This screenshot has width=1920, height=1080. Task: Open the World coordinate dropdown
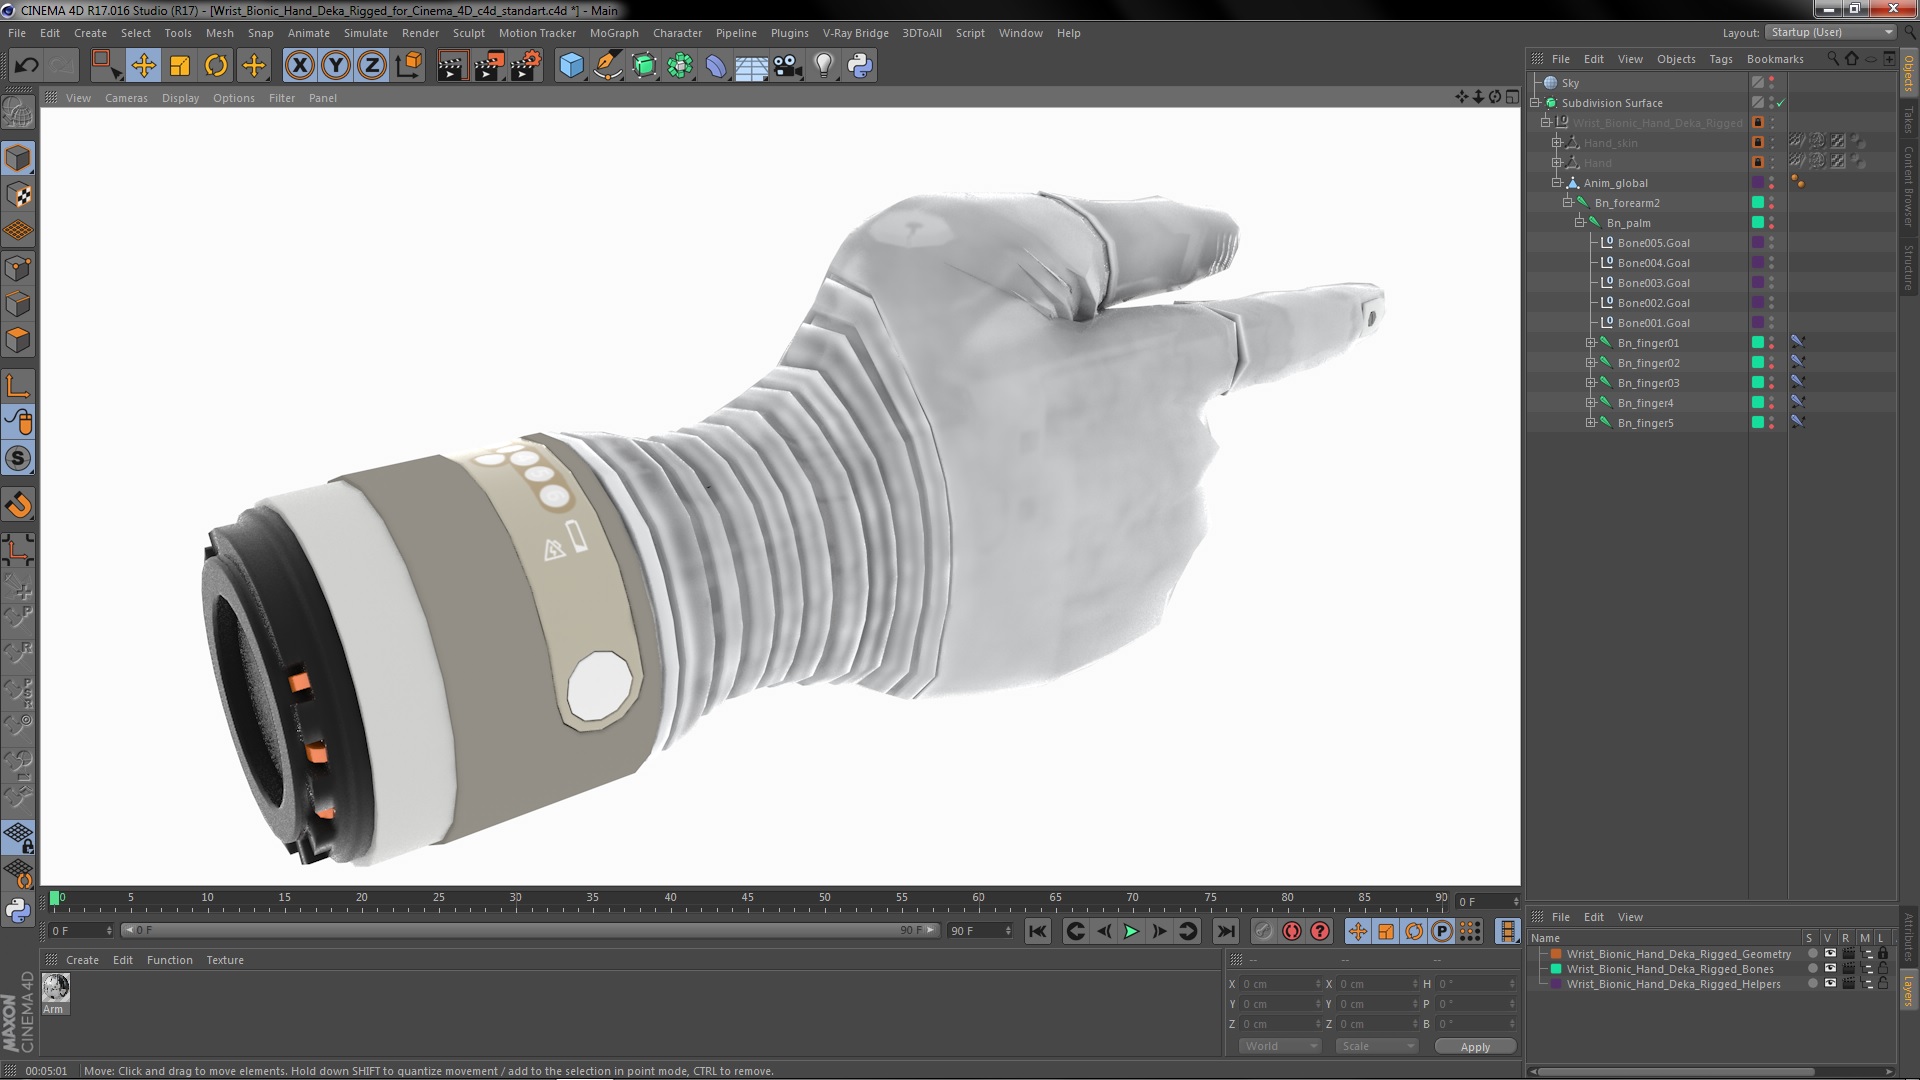1280,1046
